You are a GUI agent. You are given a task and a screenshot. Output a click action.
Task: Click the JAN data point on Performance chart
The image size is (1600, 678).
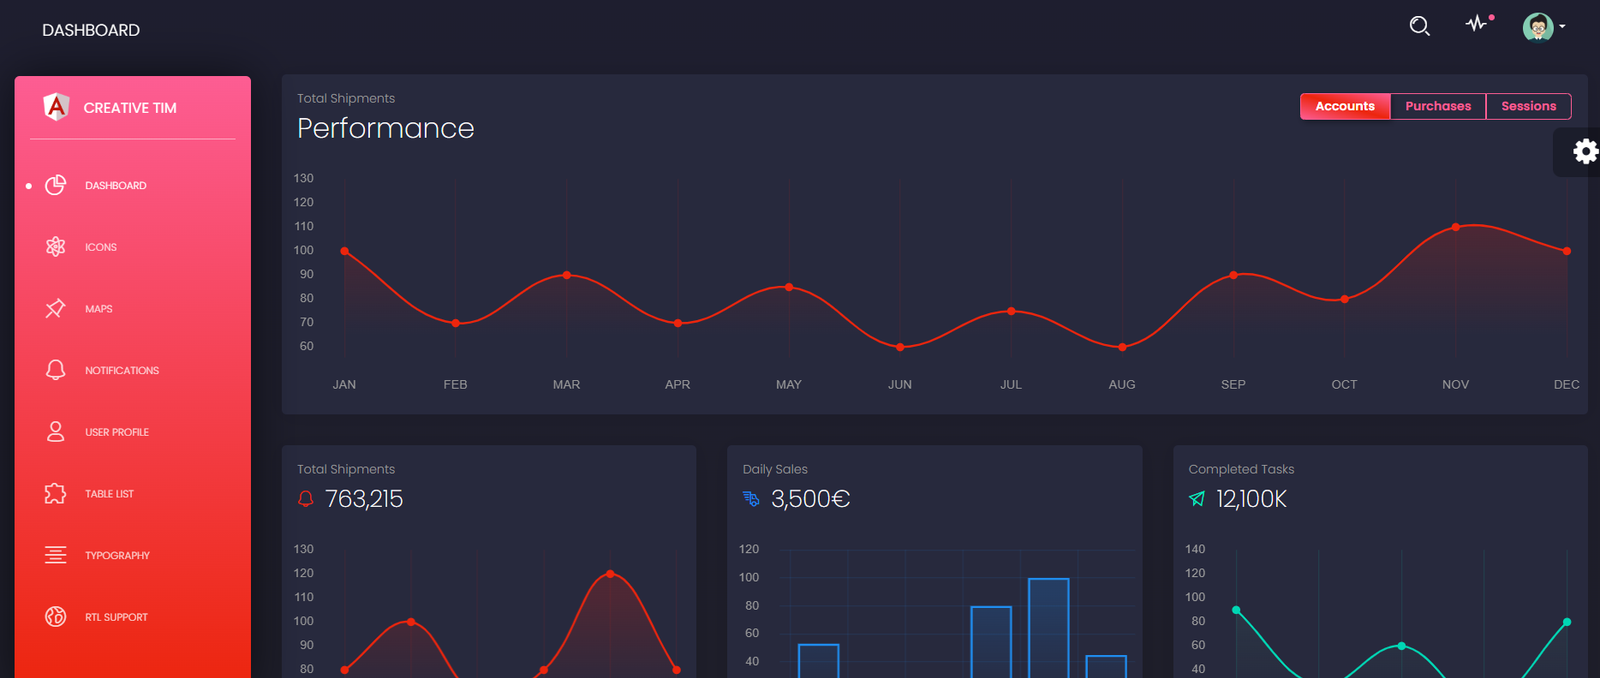345,251
